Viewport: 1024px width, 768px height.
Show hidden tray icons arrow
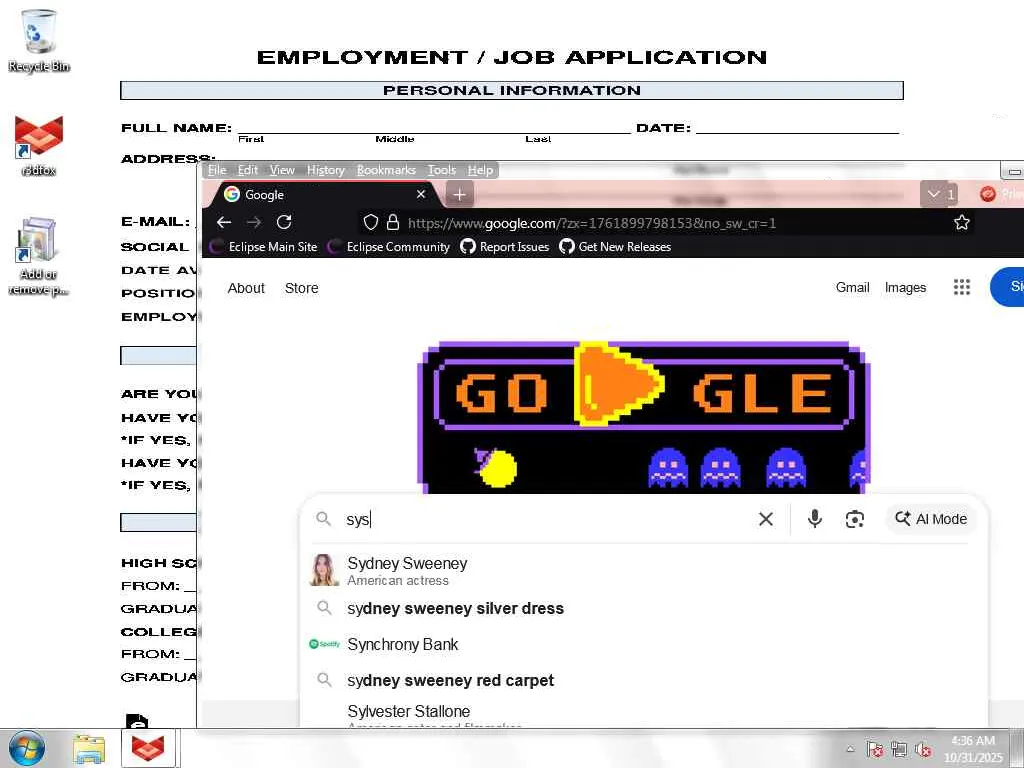click(x=850, y=749)
